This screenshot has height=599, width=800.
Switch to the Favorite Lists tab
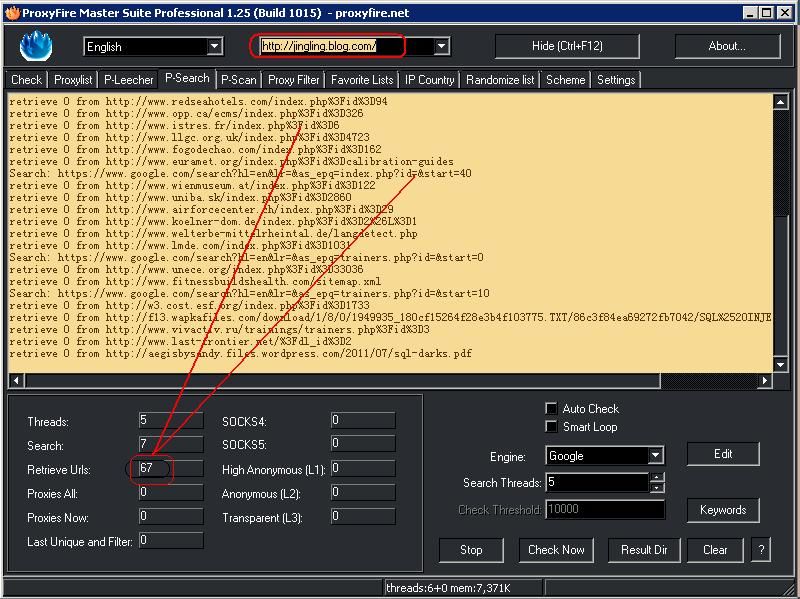click(362, 80)
